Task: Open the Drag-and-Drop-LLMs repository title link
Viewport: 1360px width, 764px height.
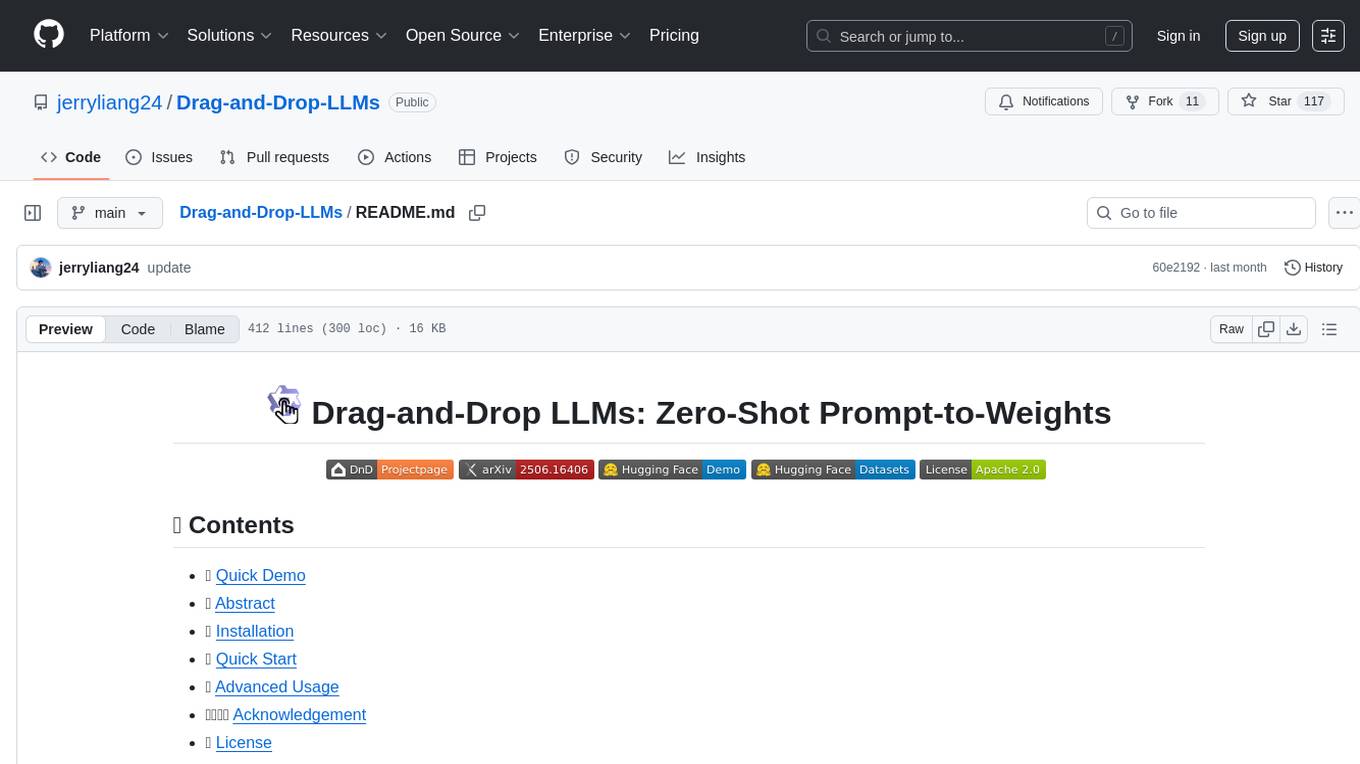Action: point(278,102)
